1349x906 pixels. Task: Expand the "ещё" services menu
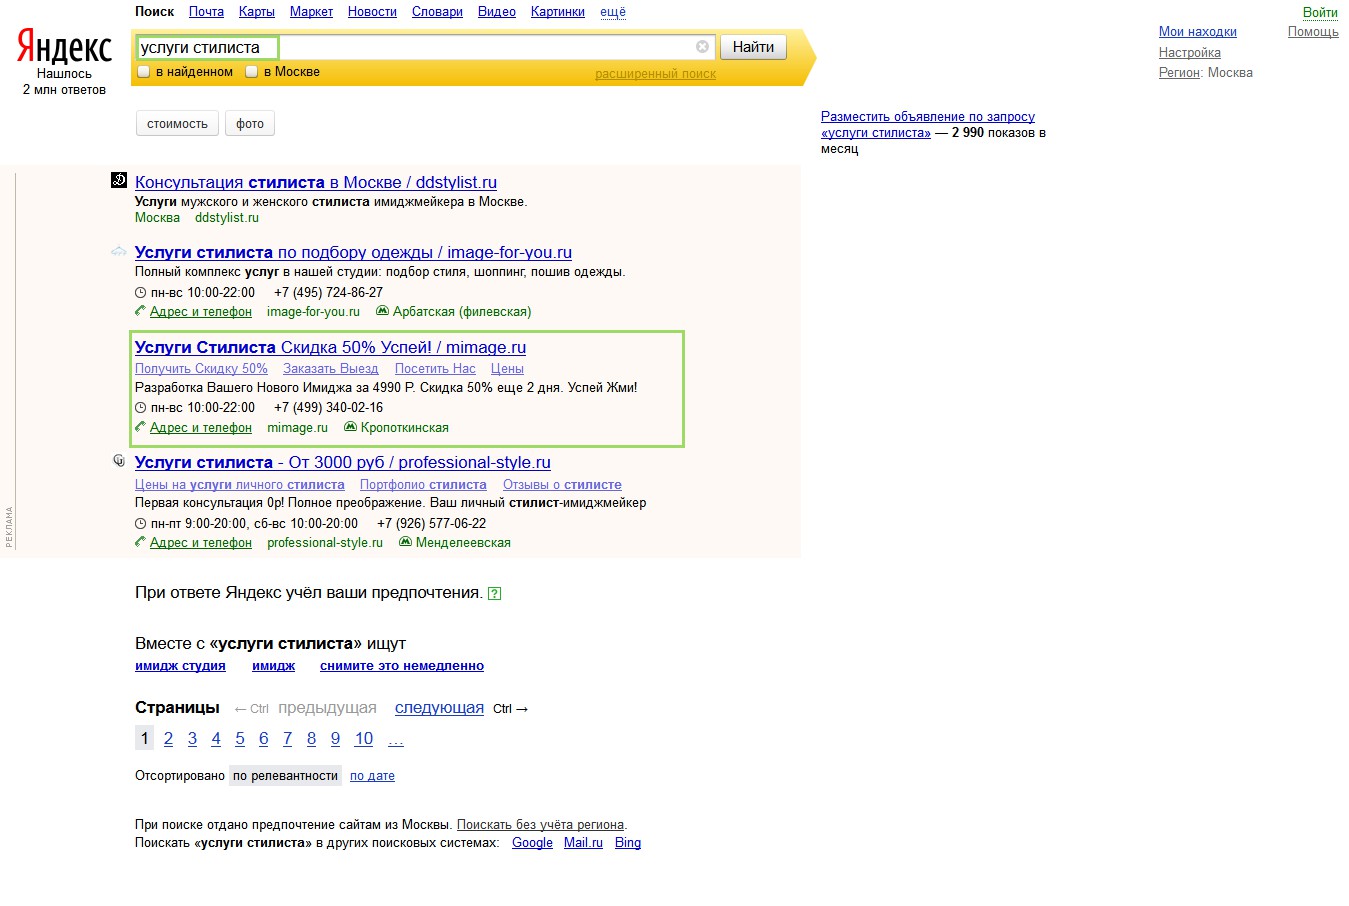coord(613,12)
